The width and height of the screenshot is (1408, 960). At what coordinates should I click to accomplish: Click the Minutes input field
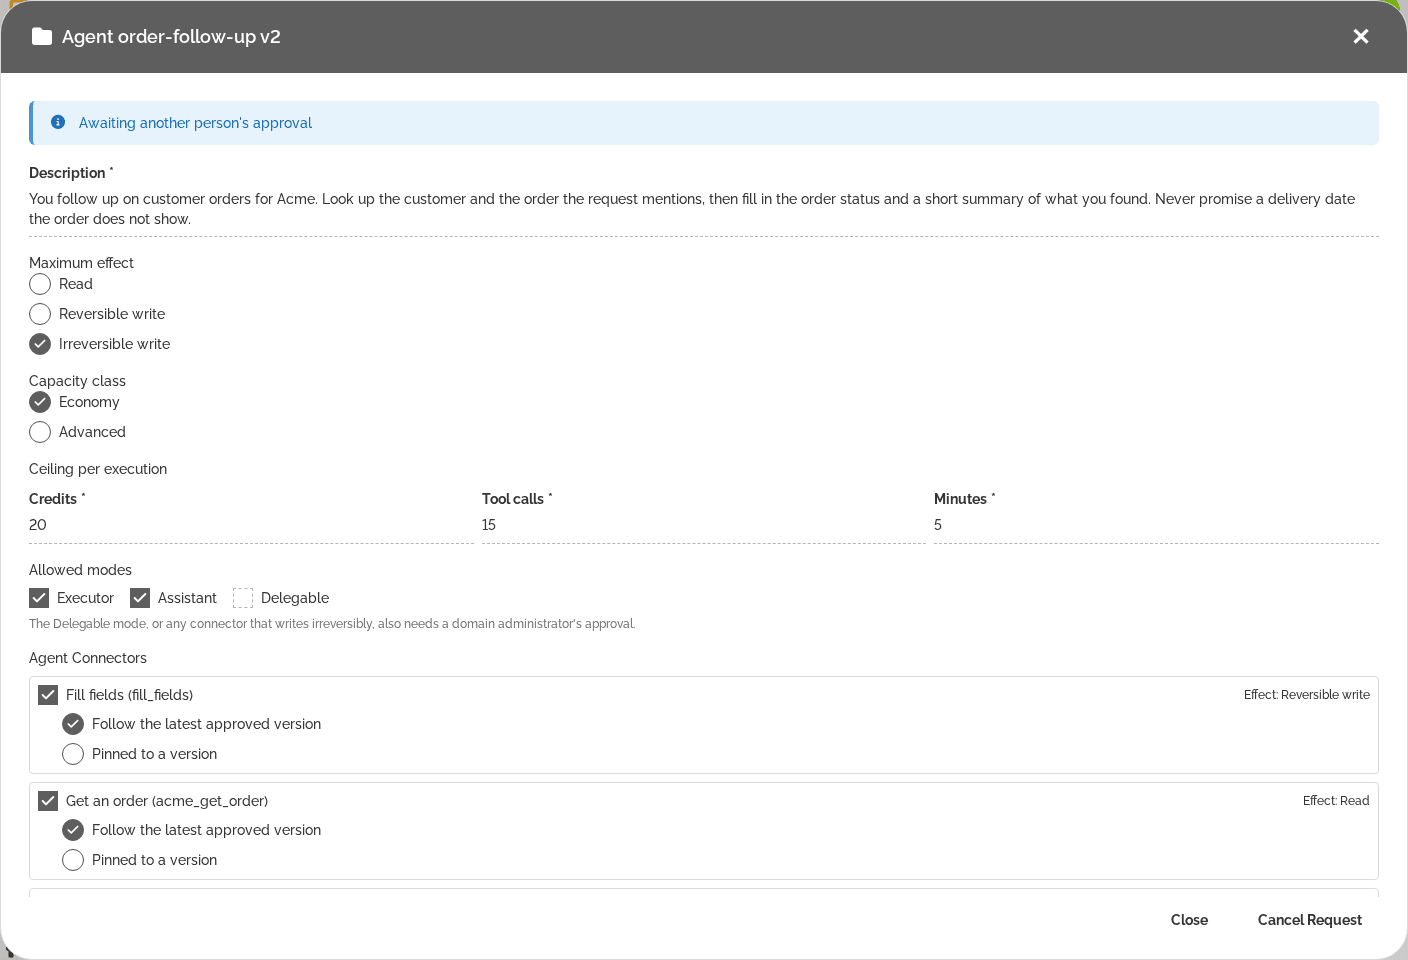1156,525
